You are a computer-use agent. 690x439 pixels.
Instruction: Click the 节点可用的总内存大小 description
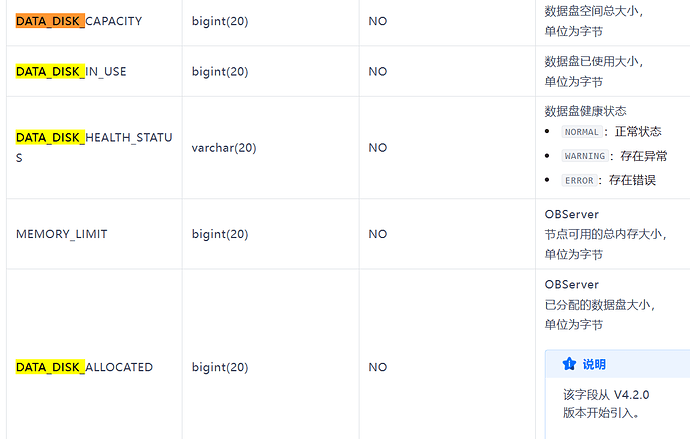pos(605,234)
